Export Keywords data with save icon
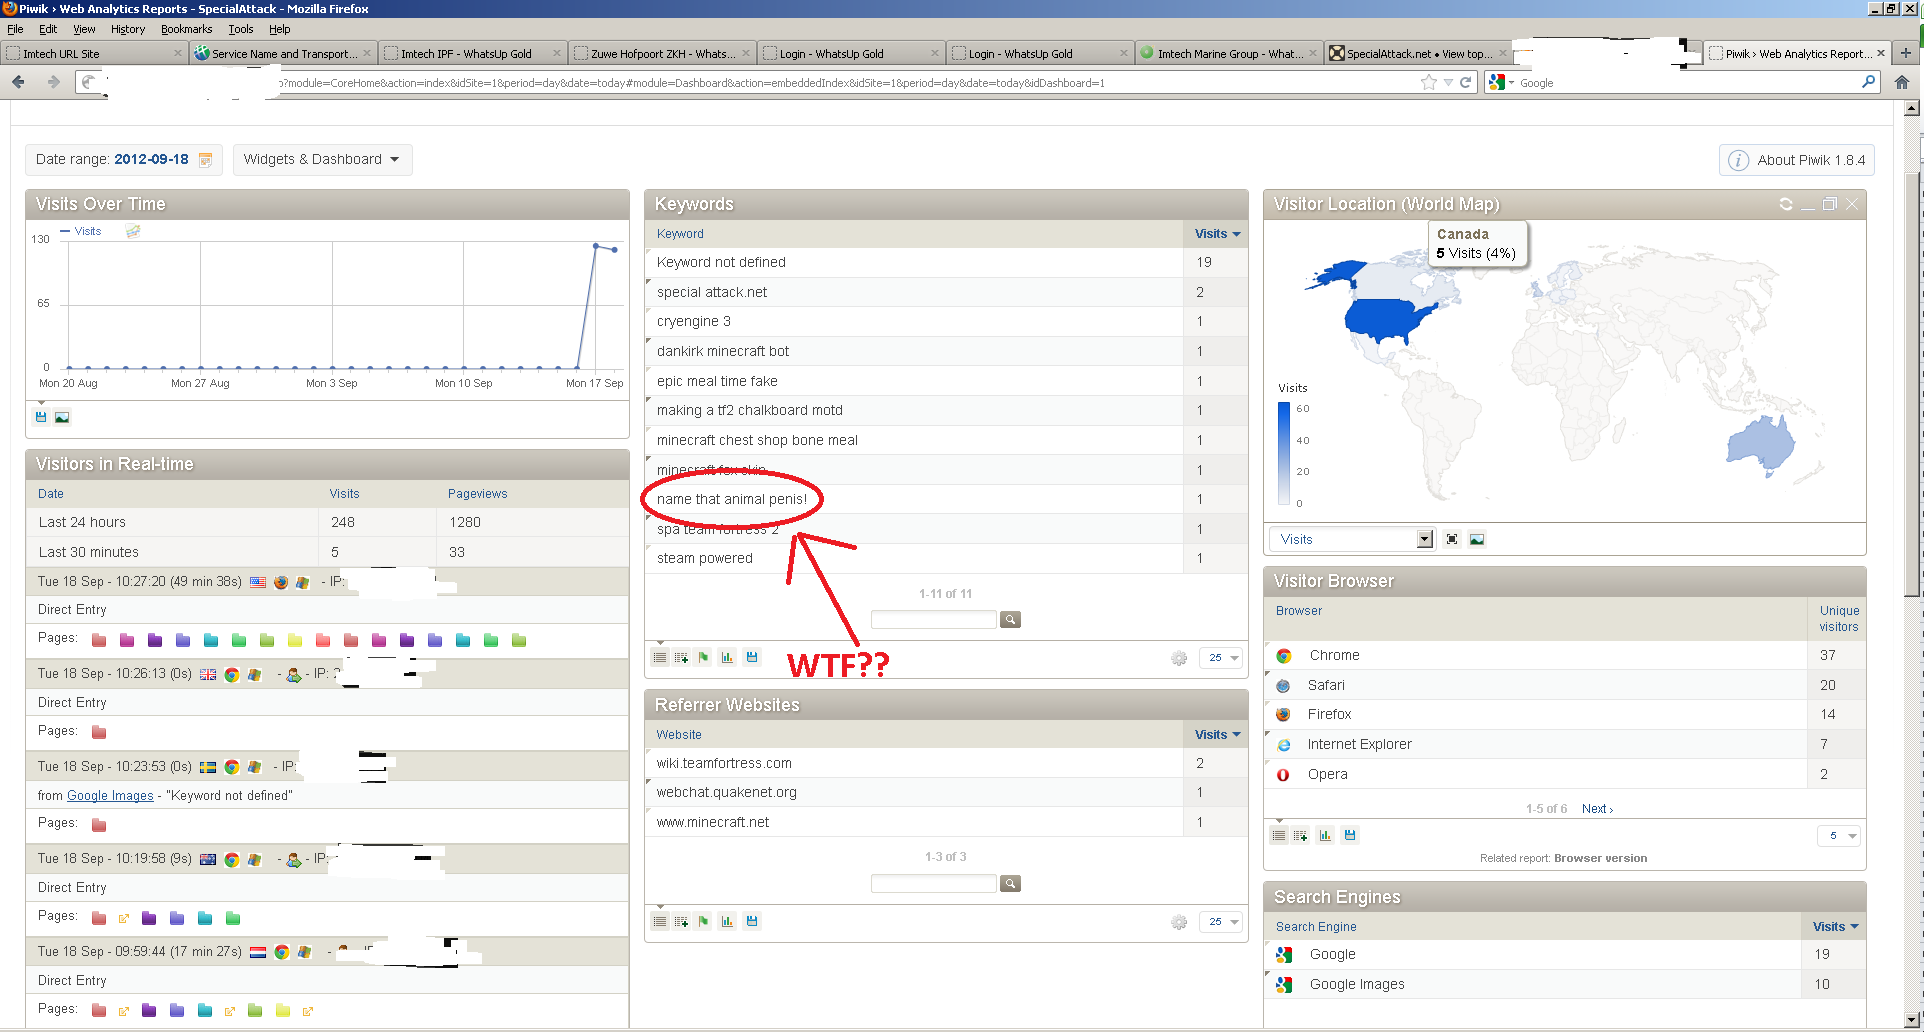This screenshot has width=1924, height=1032. (x=752, y=657)
